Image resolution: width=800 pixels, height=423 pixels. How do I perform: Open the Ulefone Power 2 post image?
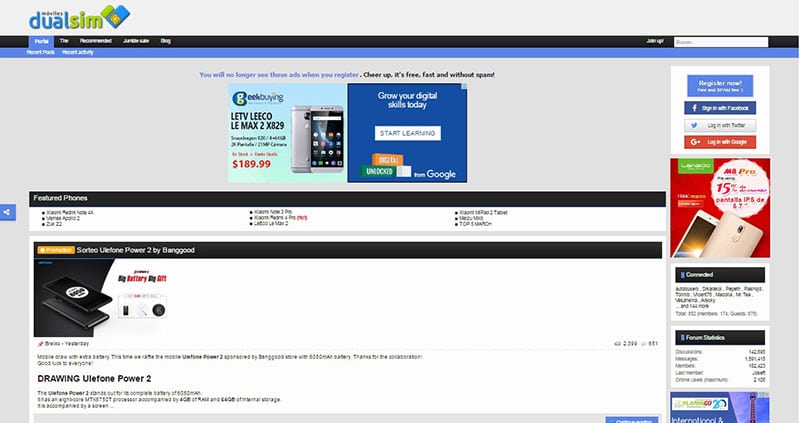(101, 298)
